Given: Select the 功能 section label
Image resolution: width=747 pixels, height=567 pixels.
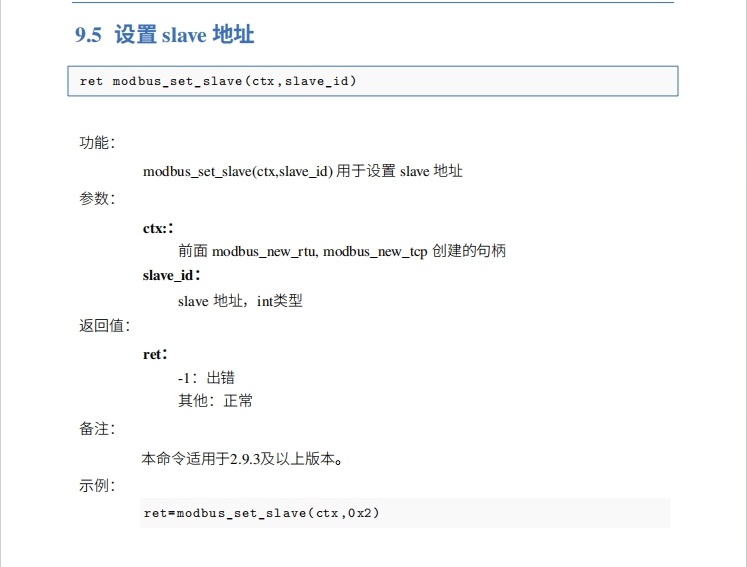Looking at the screenshot, I should 96,143.
